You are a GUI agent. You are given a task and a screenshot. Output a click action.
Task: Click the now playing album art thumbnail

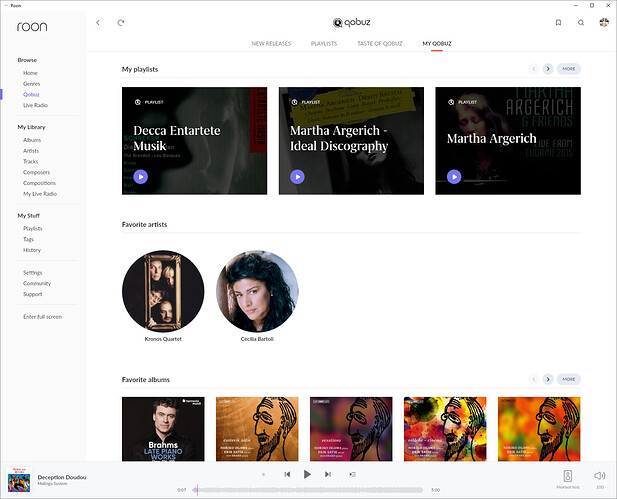pos(19,480)
